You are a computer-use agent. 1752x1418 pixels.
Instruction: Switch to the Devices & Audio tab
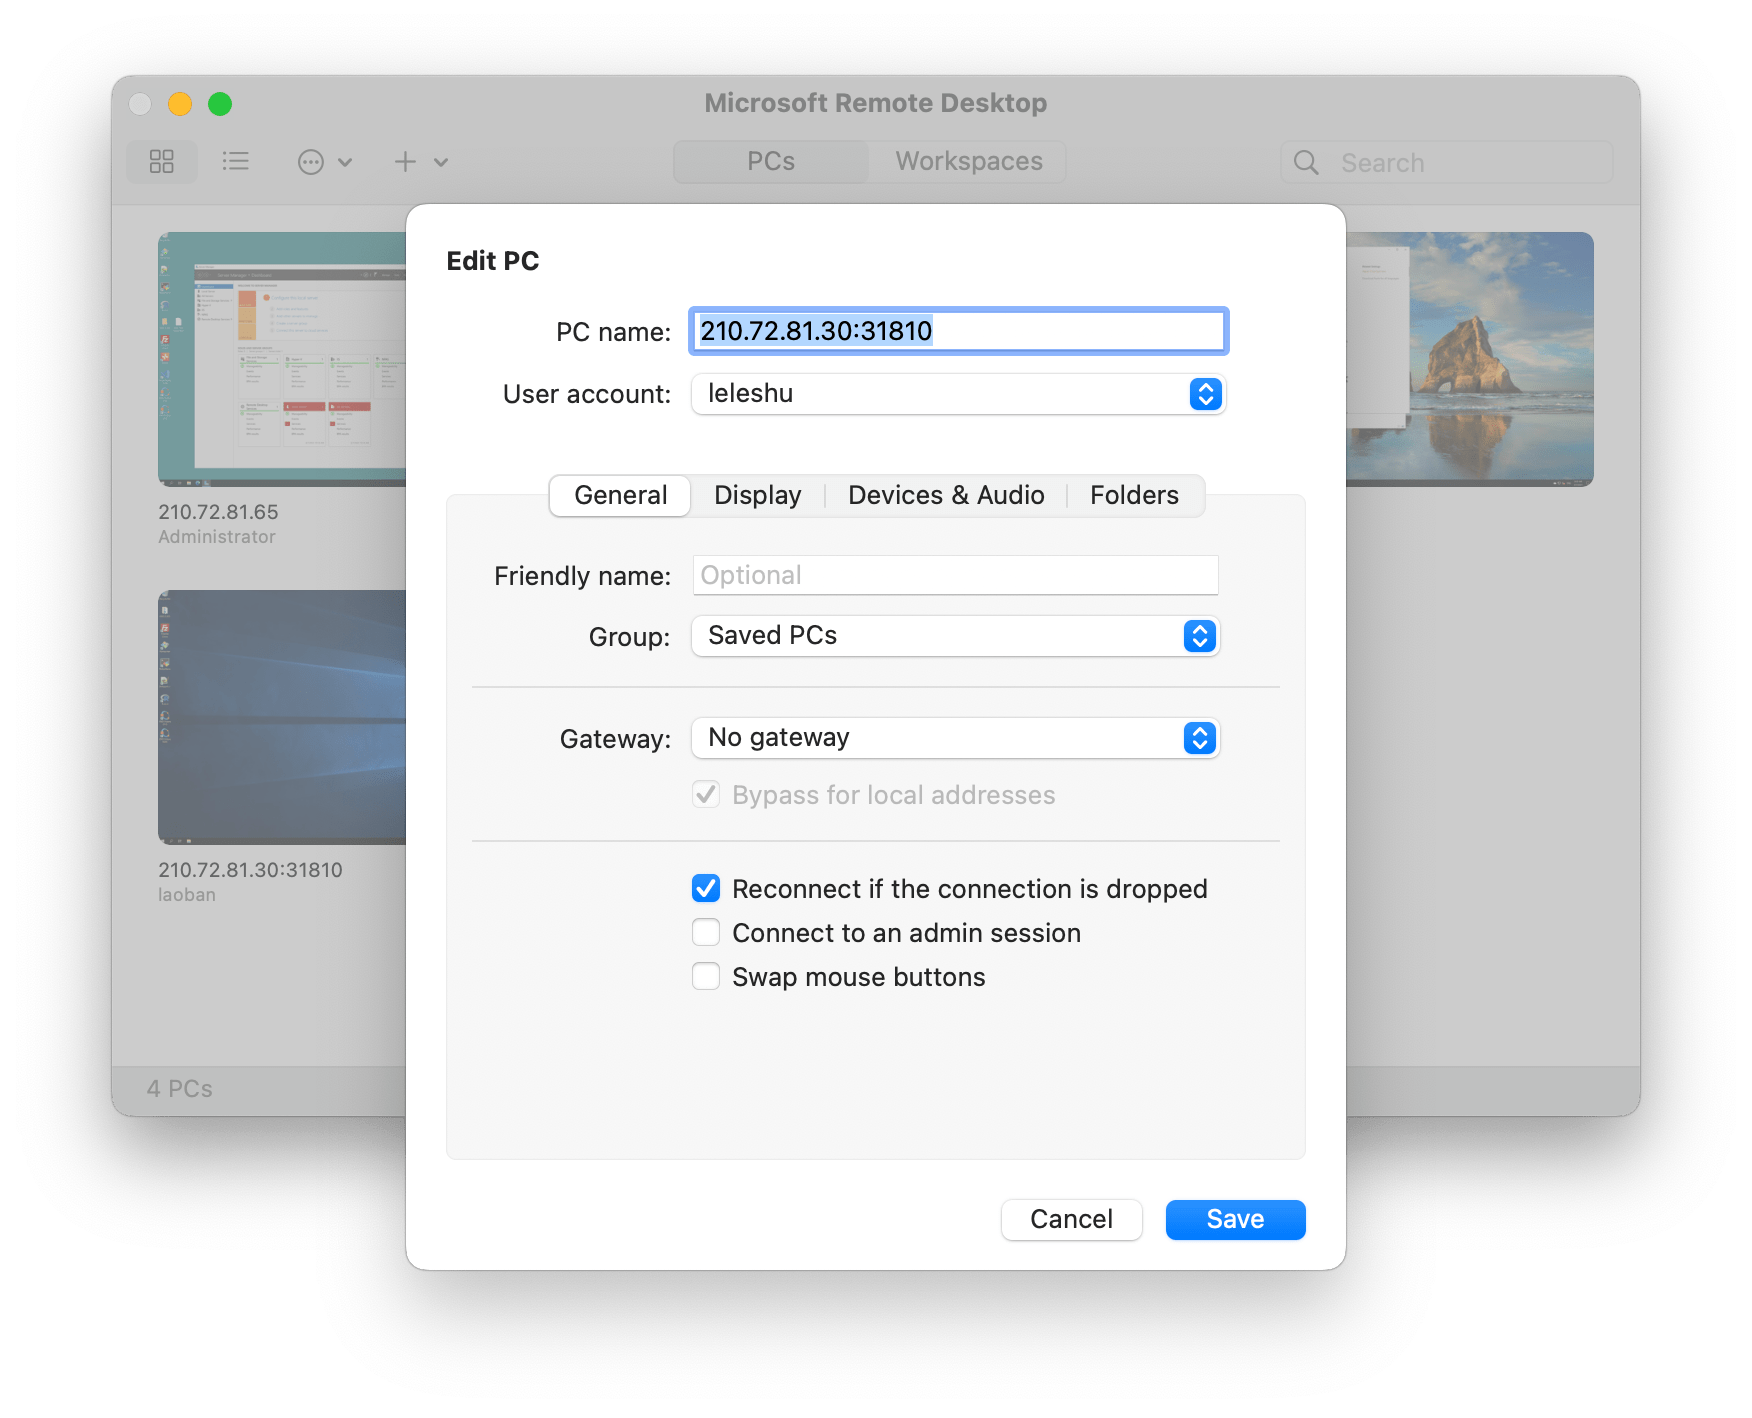tap(946, 496)
